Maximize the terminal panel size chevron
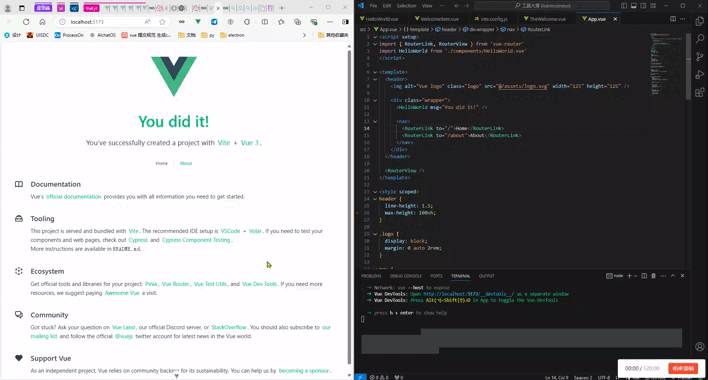The width and height of the screenshot is (708, 380). pyautogui.click(x=673, y=276)
